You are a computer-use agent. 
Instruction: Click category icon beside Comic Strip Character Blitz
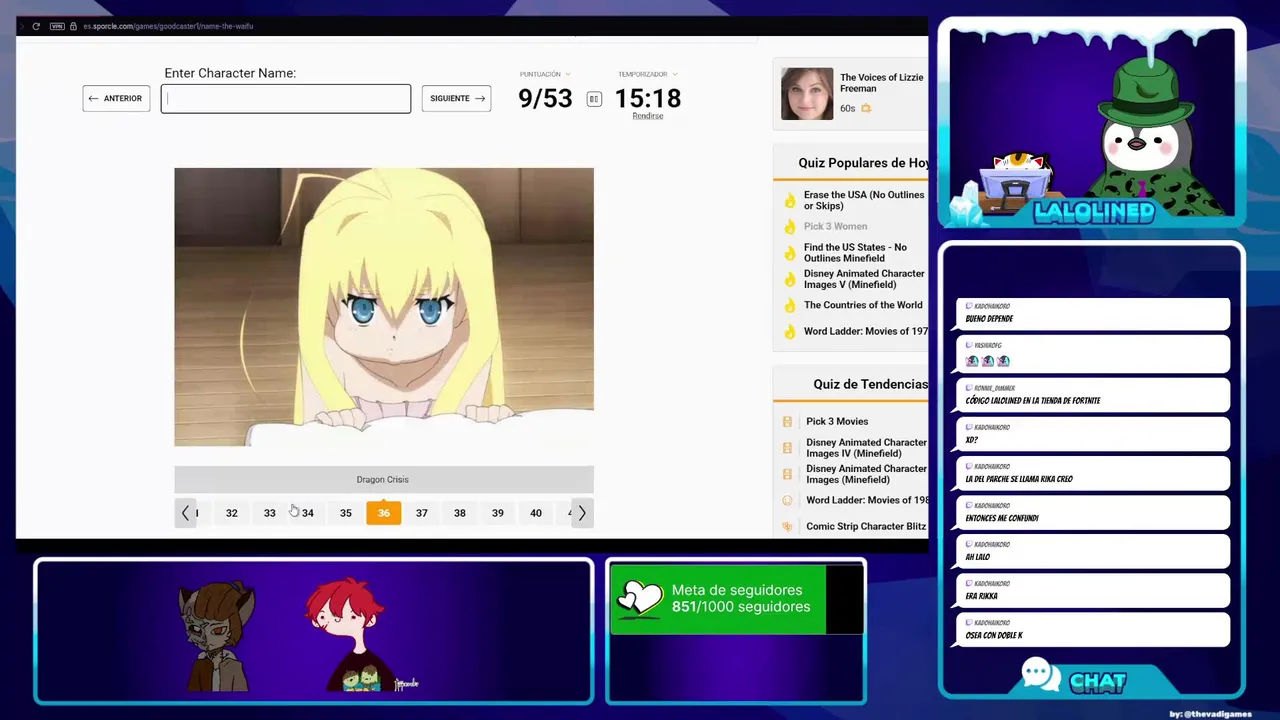click(x=787, y=526)
